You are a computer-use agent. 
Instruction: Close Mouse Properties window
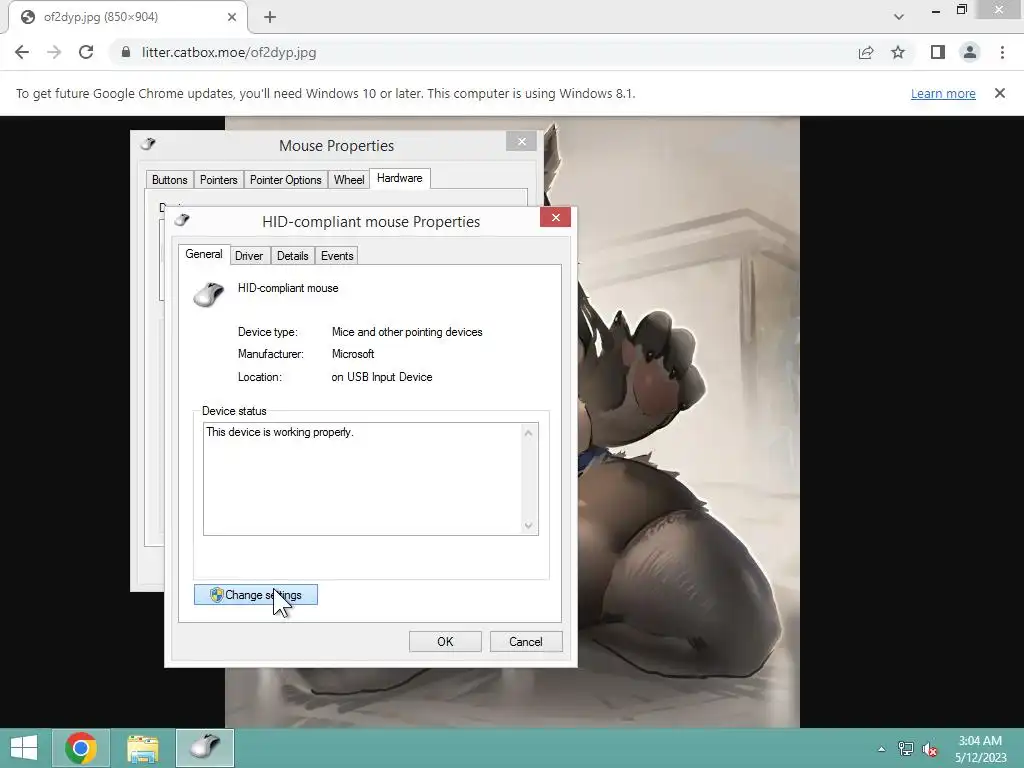click(x=521, y=141)
